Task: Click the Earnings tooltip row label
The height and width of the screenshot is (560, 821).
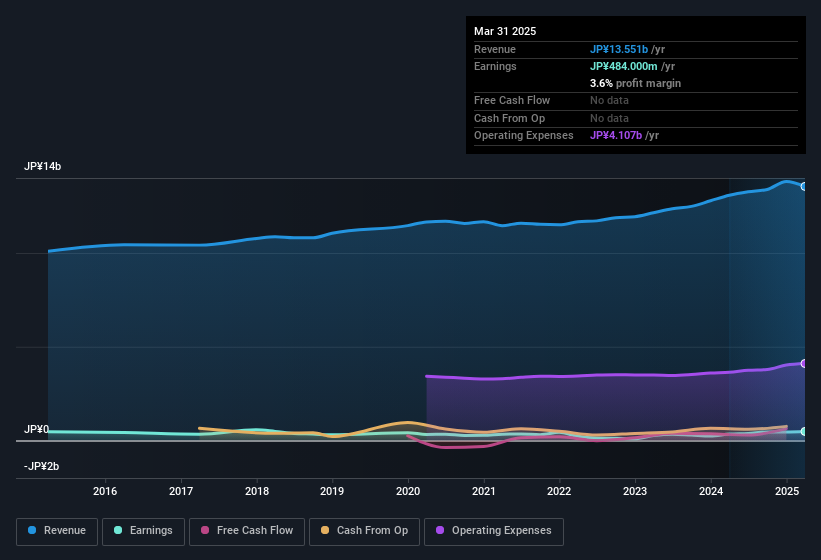Action: click(495, 66)
